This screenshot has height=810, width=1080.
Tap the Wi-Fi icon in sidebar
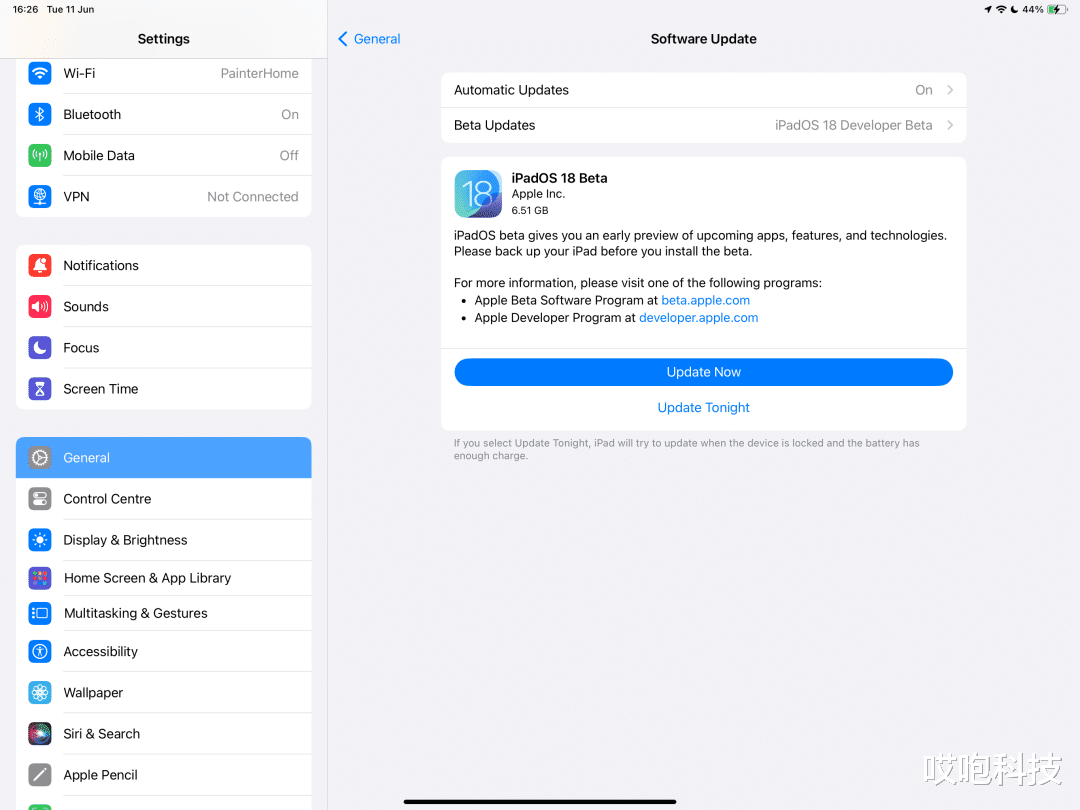click(x=40, y=73)
